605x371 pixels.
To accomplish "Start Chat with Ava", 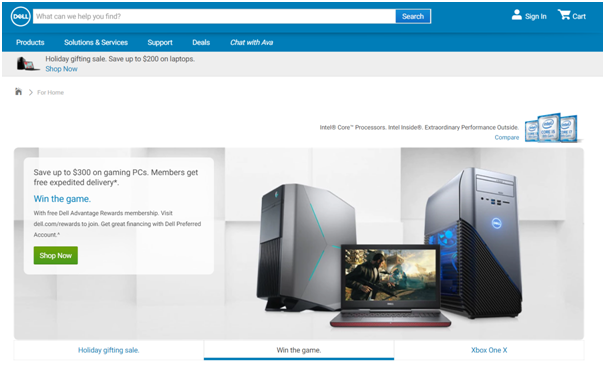I will tap(252, 42).
